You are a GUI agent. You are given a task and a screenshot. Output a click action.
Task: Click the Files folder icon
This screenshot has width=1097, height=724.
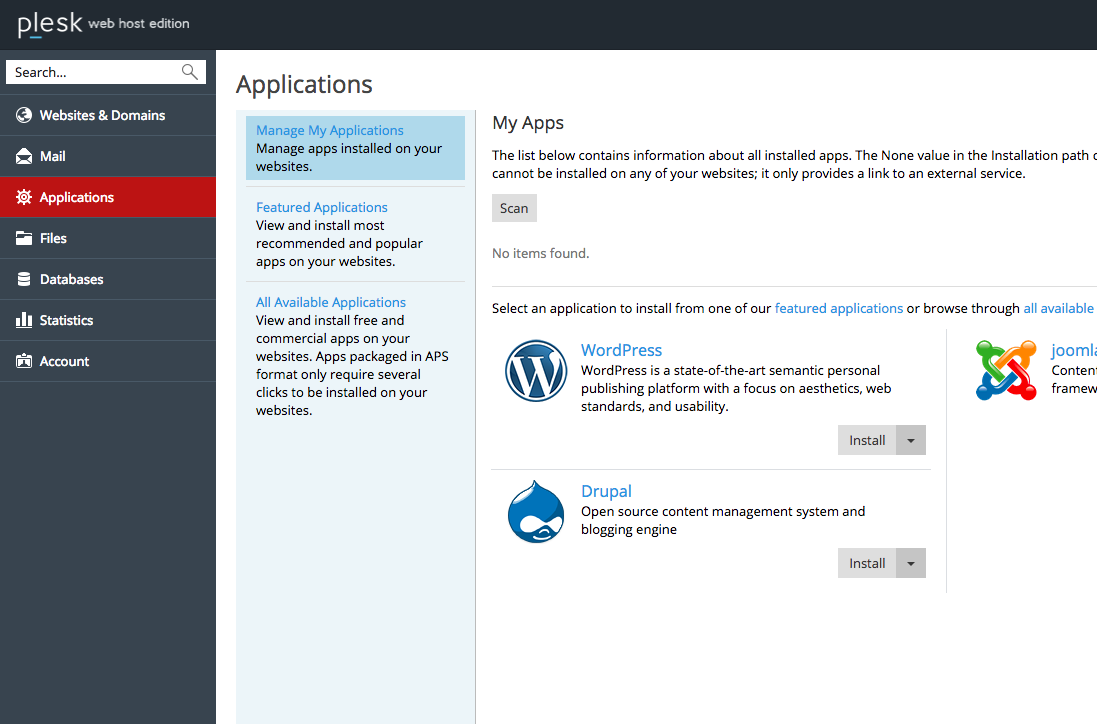click(x=24, y=238)
